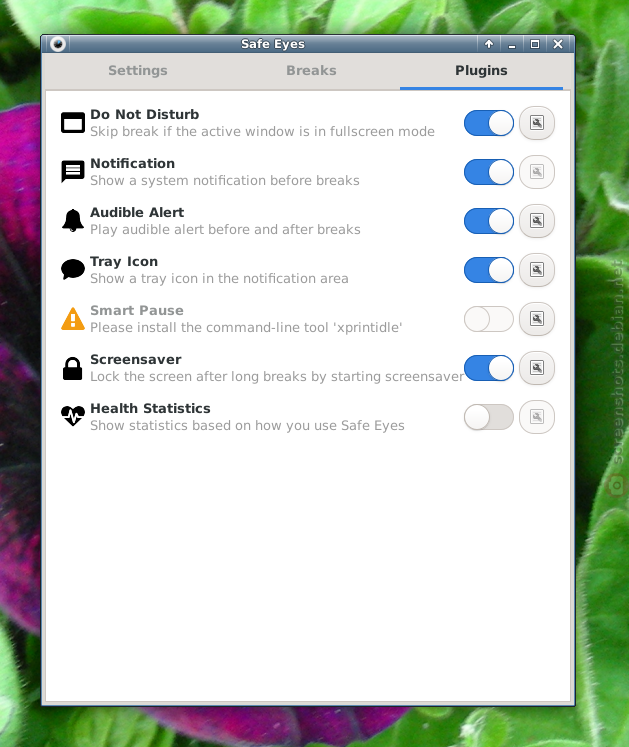This screenshot has width=629, height=747.
Task: Click the 'Notification' plugin title
Action: tap(132, 163)
